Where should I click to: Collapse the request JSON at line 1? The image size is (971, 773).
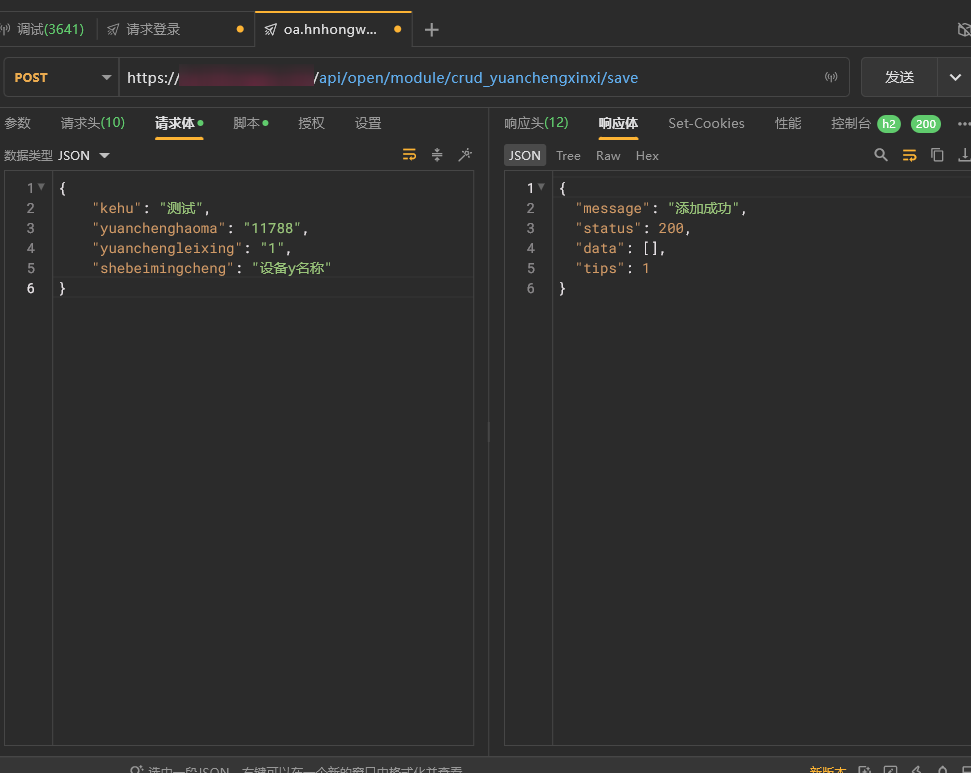pyautogui.click(x=41, y=187)
